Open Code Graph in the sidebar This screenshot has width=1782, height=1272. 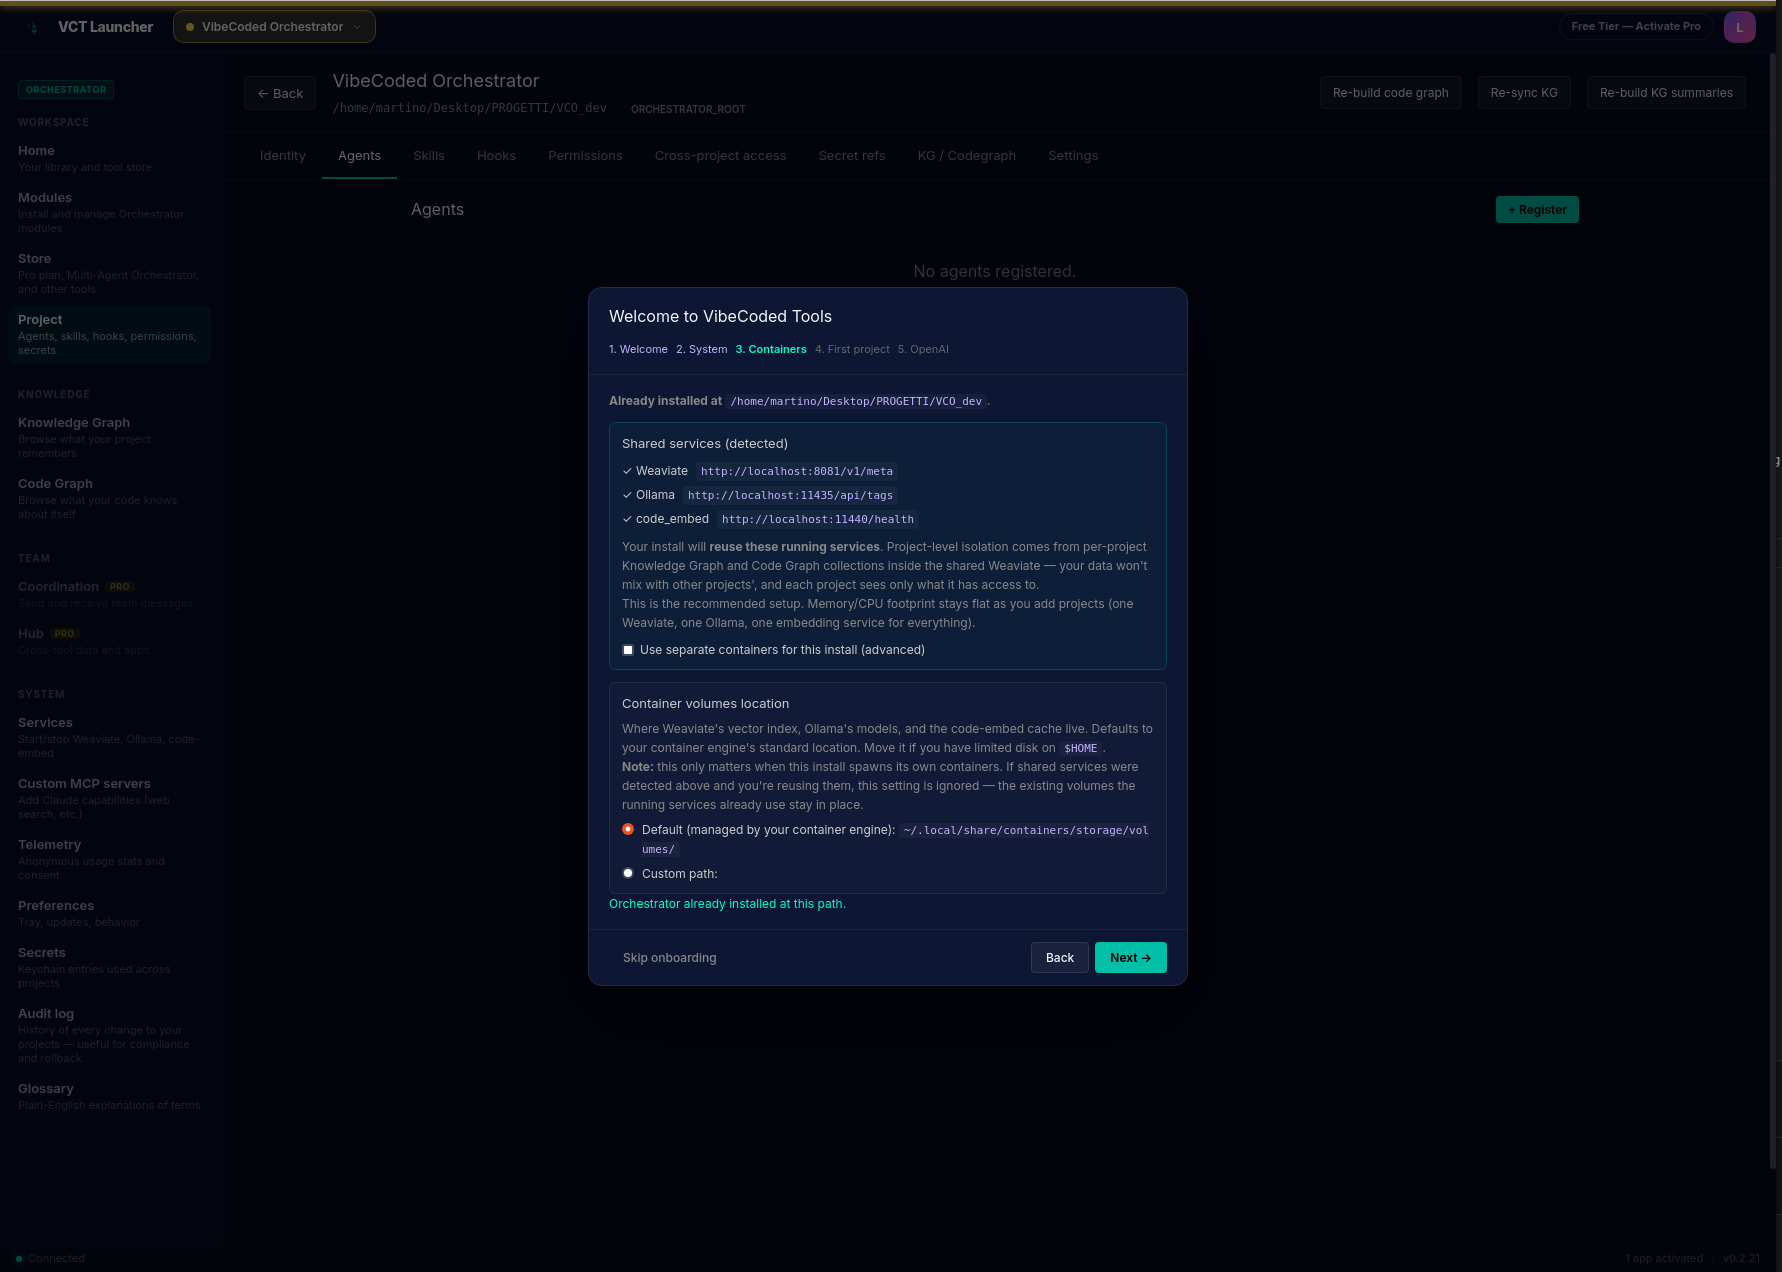pyautogui.click(x=109, y=498)
